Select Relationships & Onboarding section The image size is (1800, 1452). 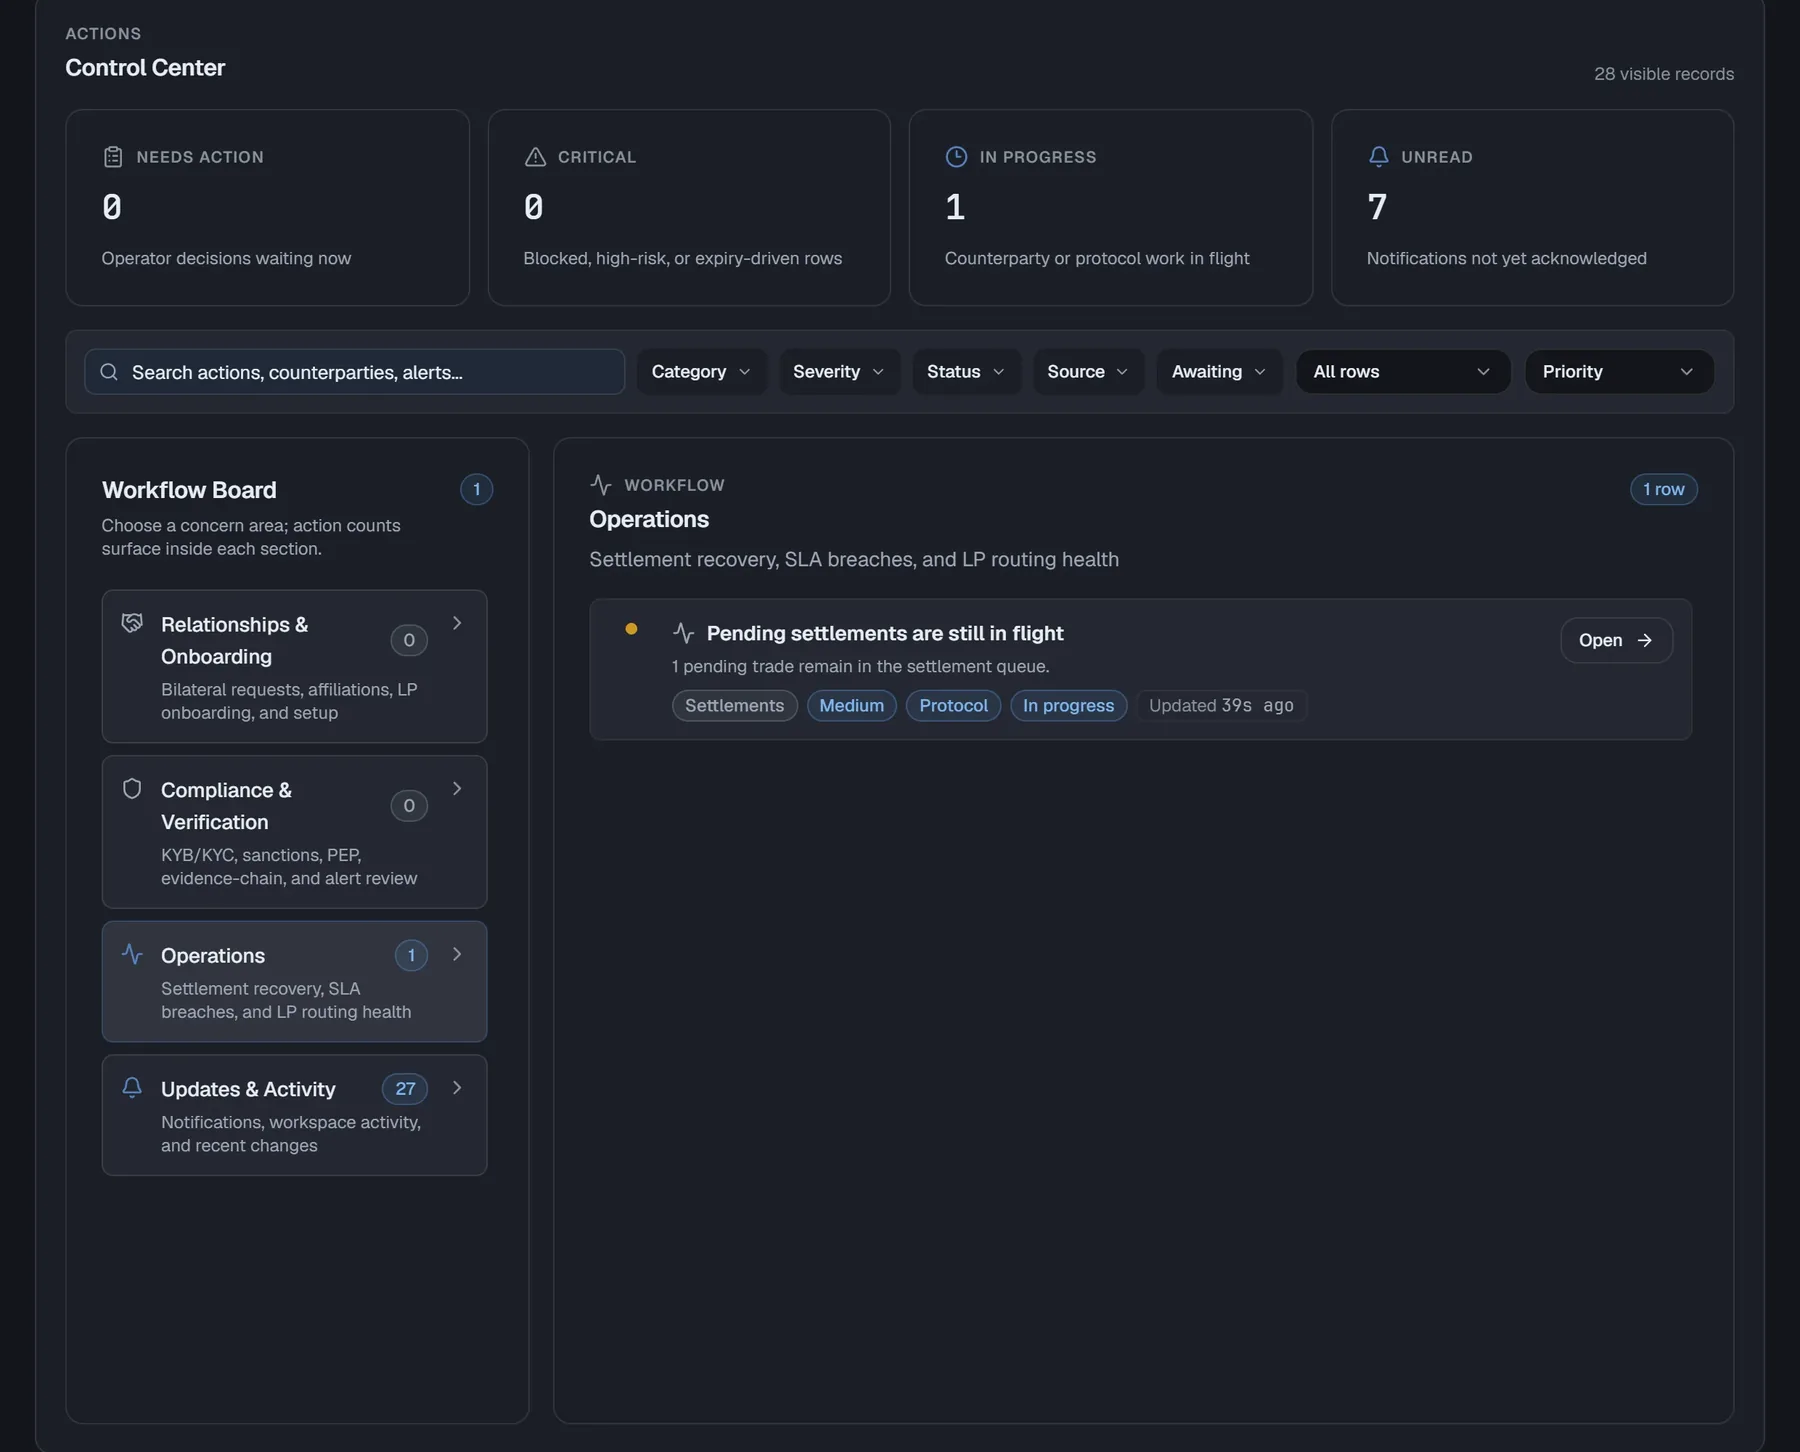click(294, 667)
